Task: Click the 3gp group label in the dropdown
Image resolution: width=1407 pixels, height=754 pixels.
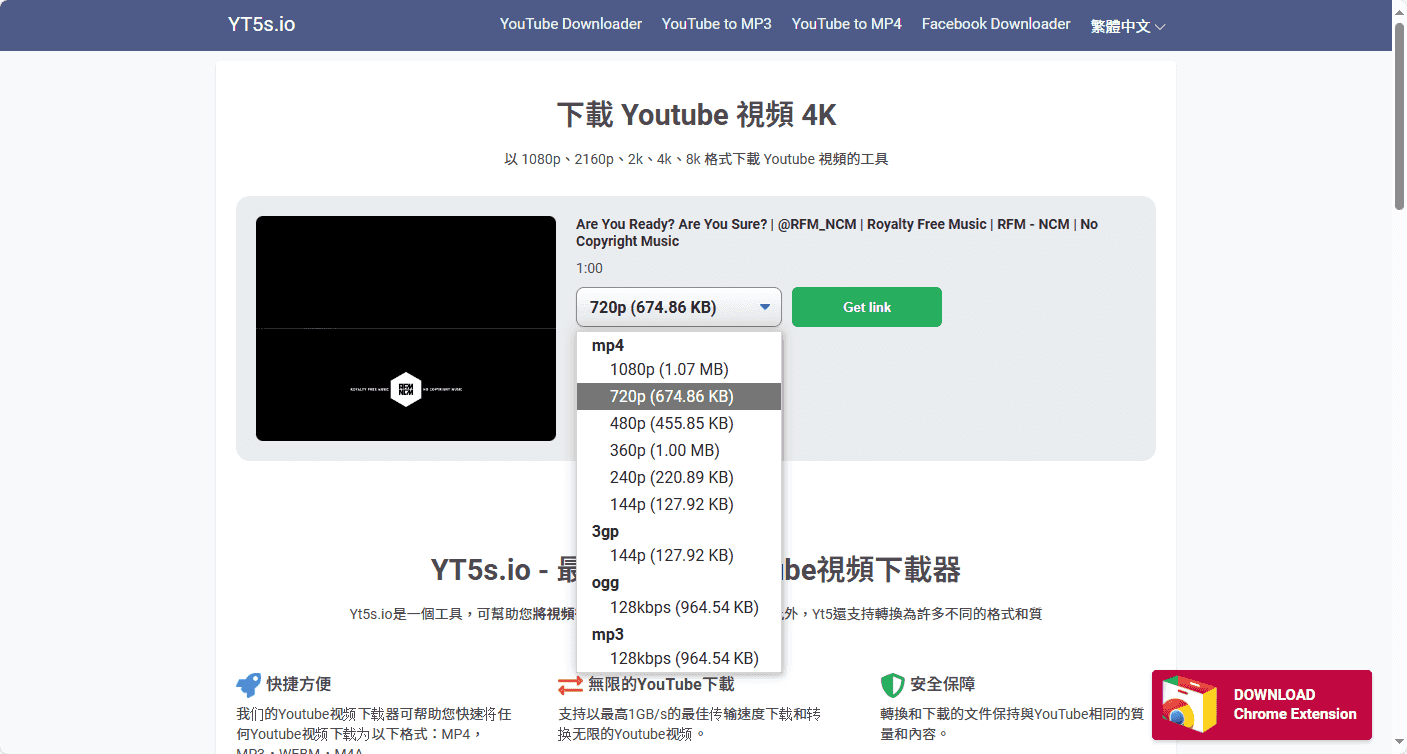Action: click(605, 532)
